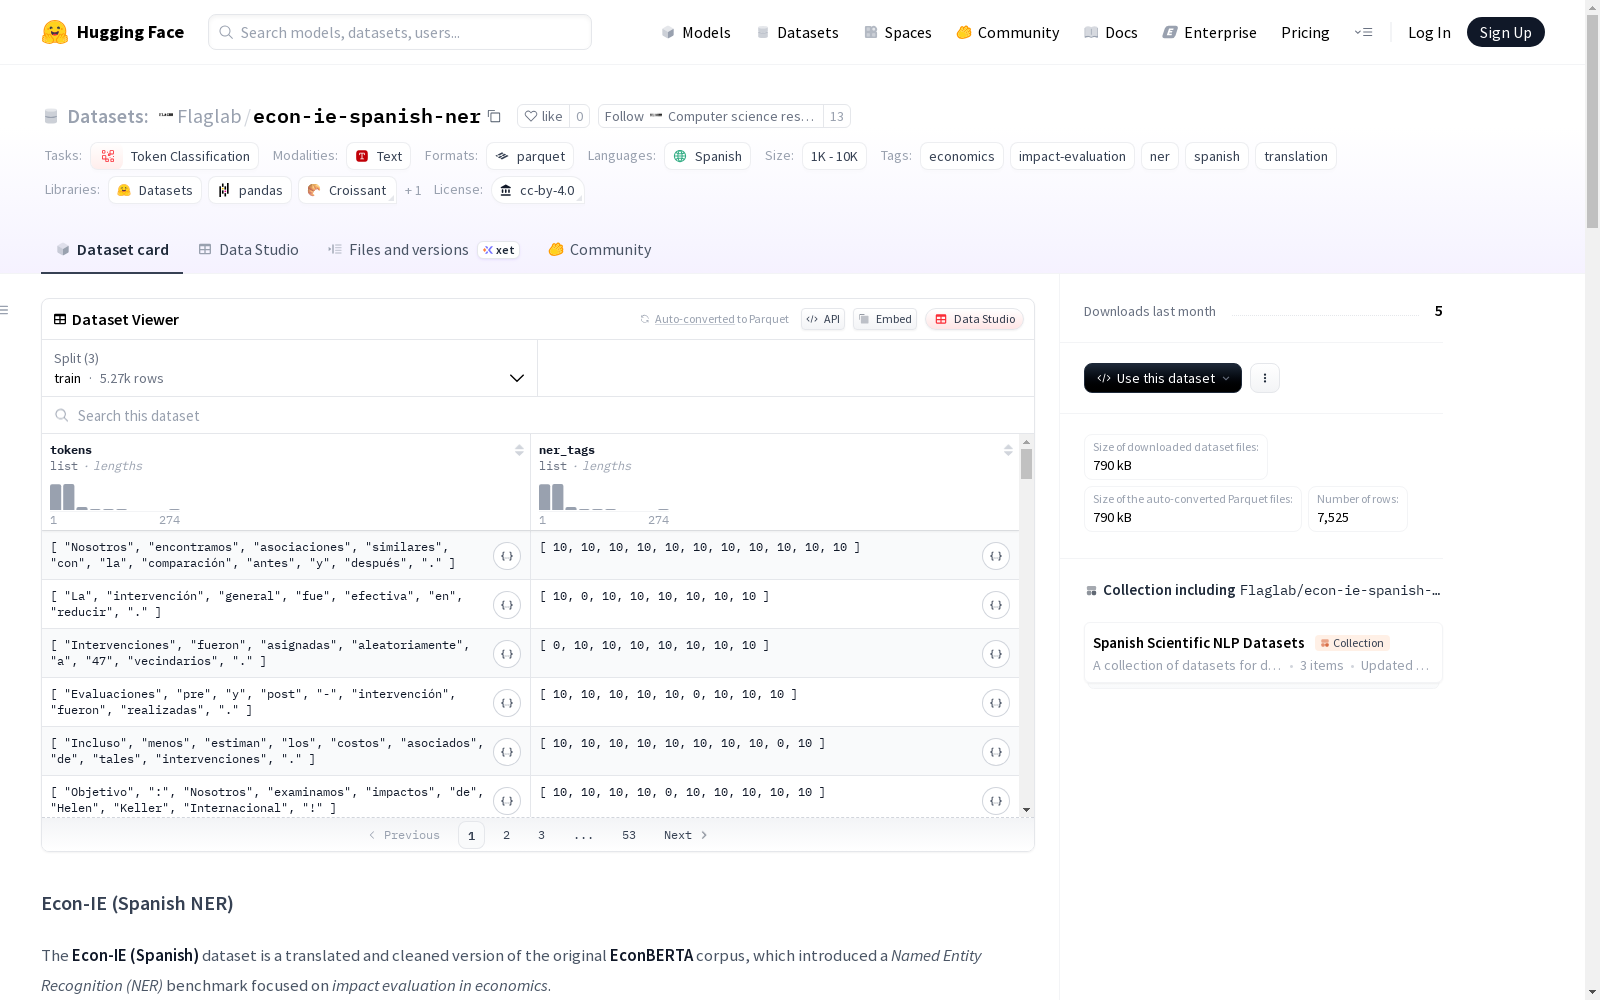Open the Spanish Scientific NLP Datasets collection

[1263, 653]
